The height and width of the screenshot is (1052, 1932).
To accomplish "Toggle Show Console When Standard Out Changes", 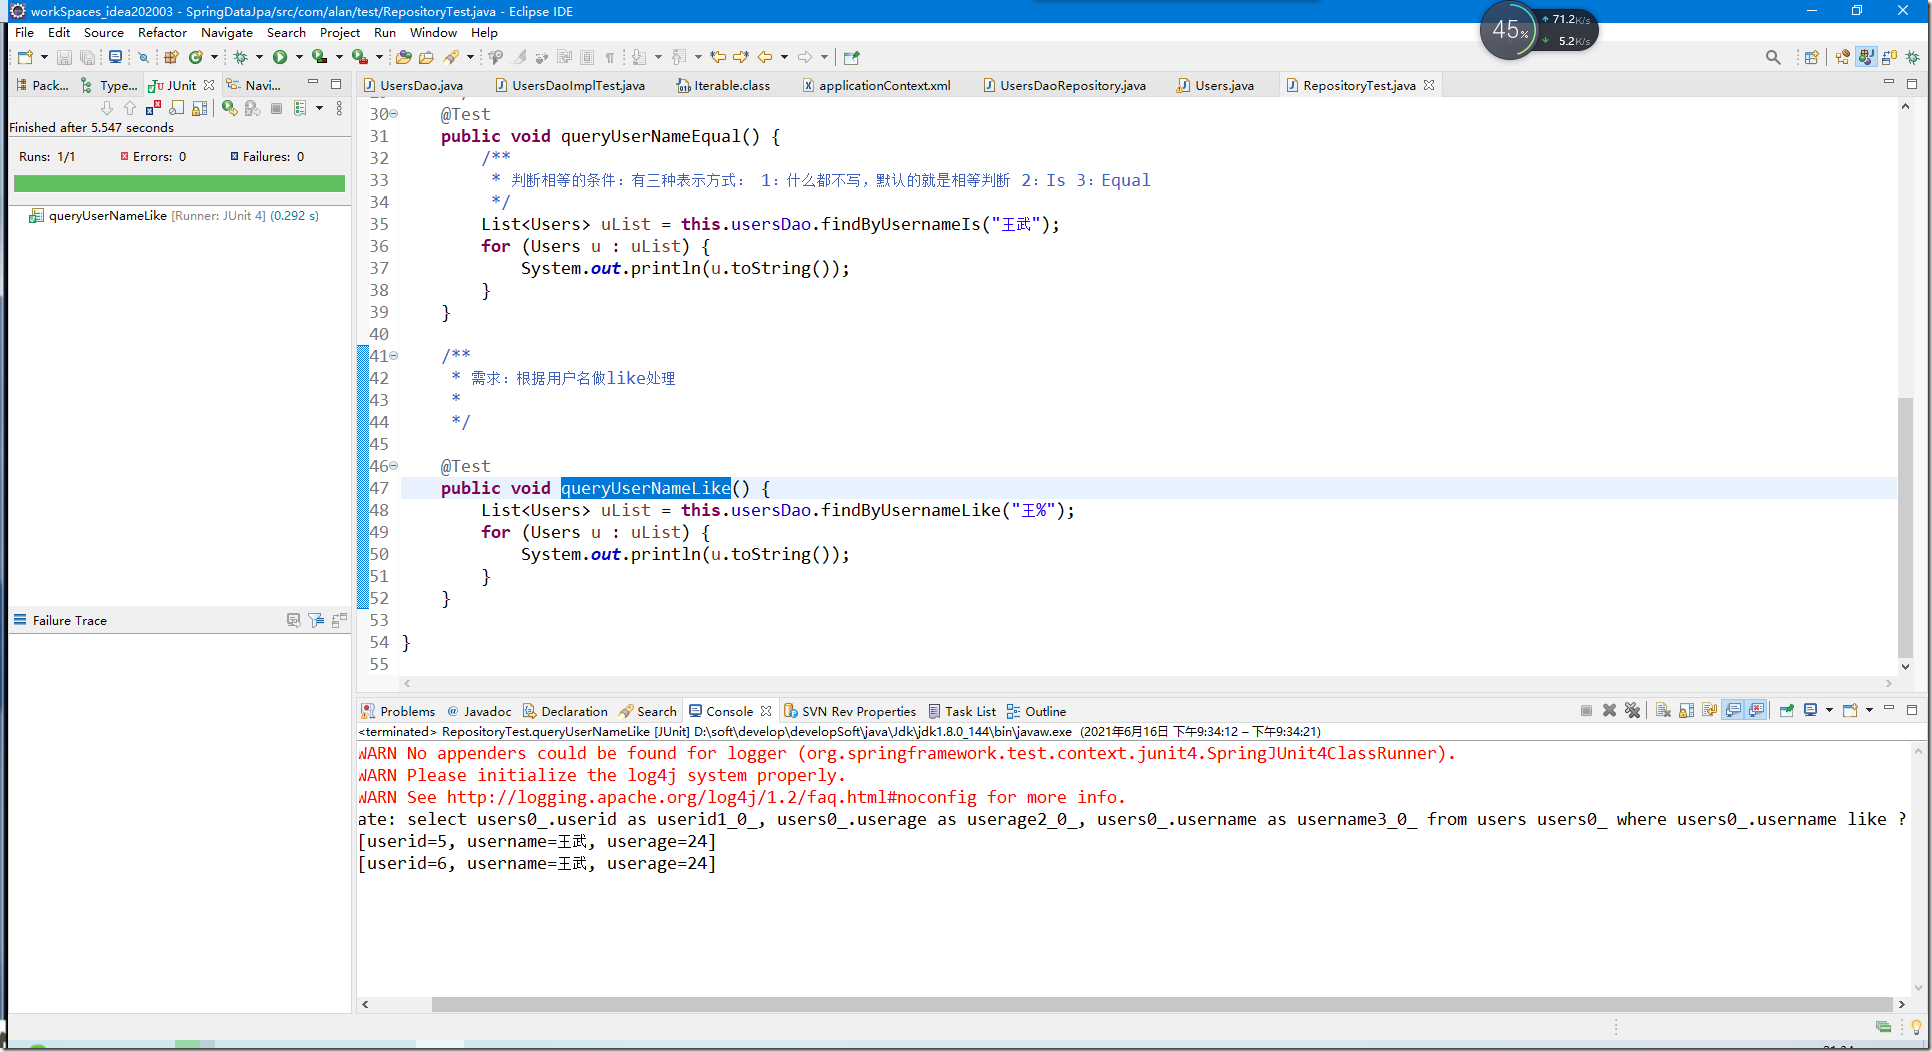I will tap(1733, 710).
